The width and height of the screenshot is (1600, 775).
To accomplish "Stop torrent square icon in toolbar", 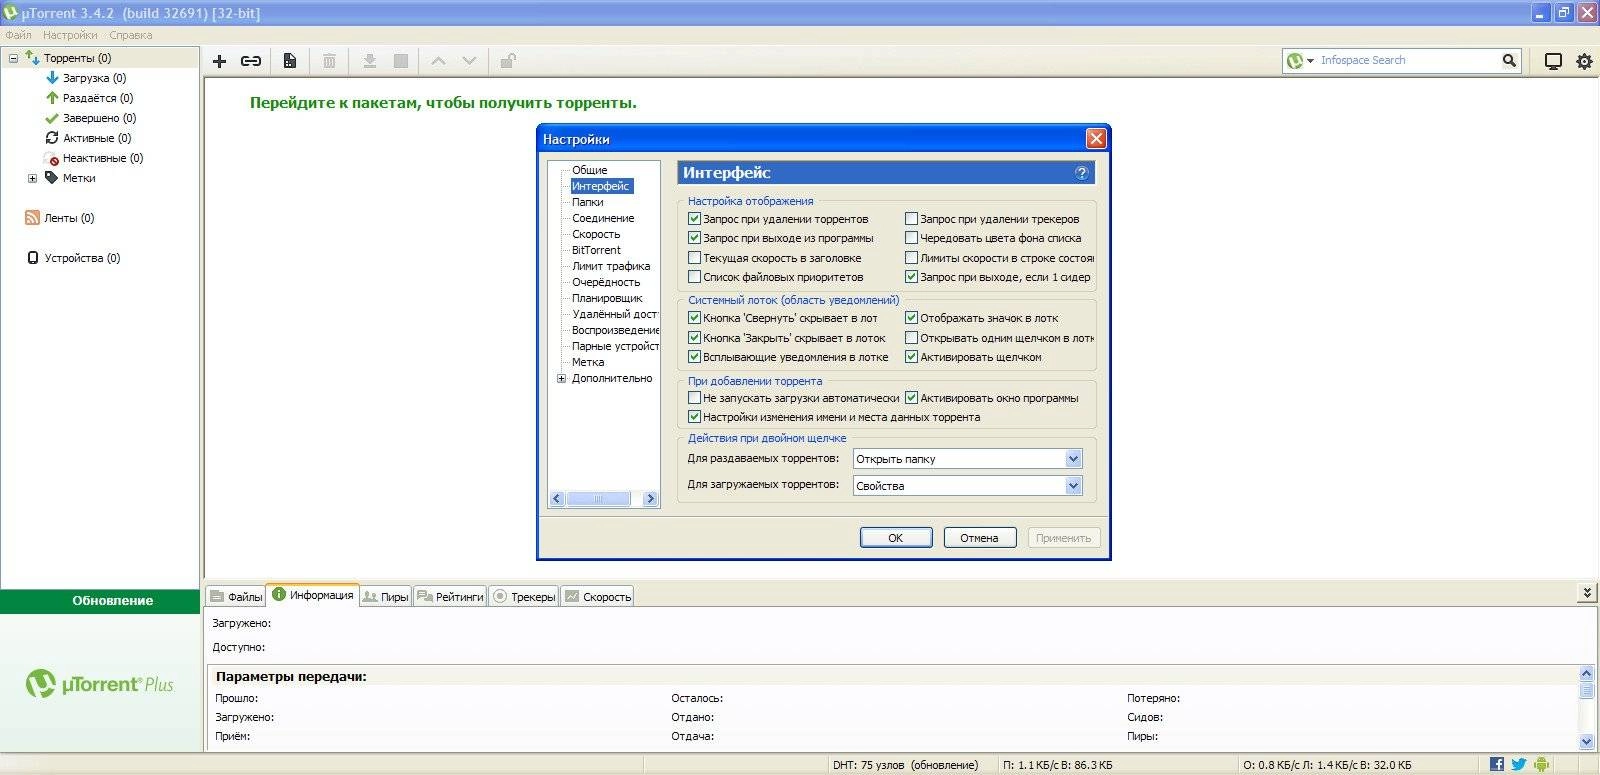I will pos(401,61).
